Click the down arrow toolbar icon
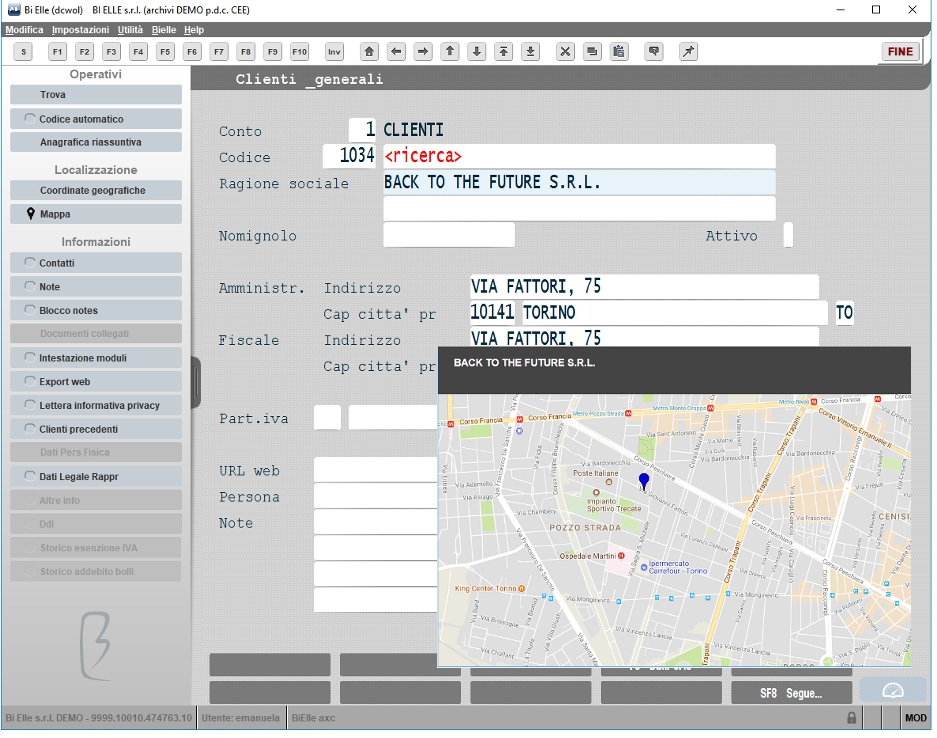Screen dimensions: 937x738 [x=477, y=52]
